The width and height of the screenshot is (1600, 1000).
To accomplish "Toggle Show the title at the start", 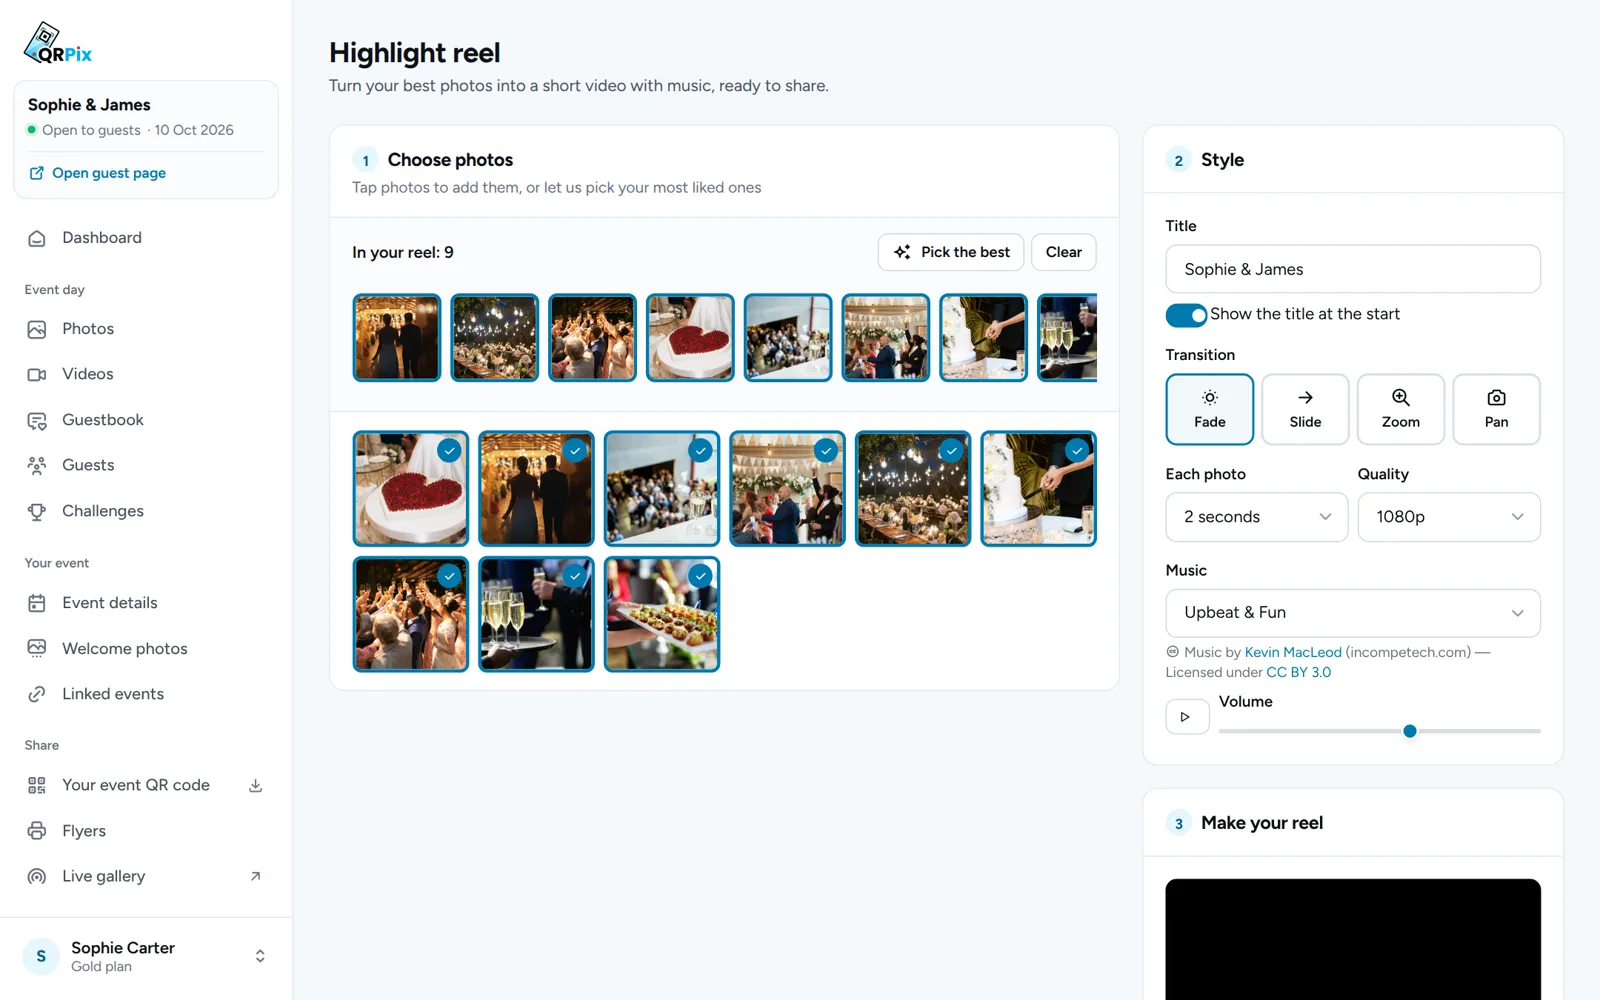I will coord(1187,315).
